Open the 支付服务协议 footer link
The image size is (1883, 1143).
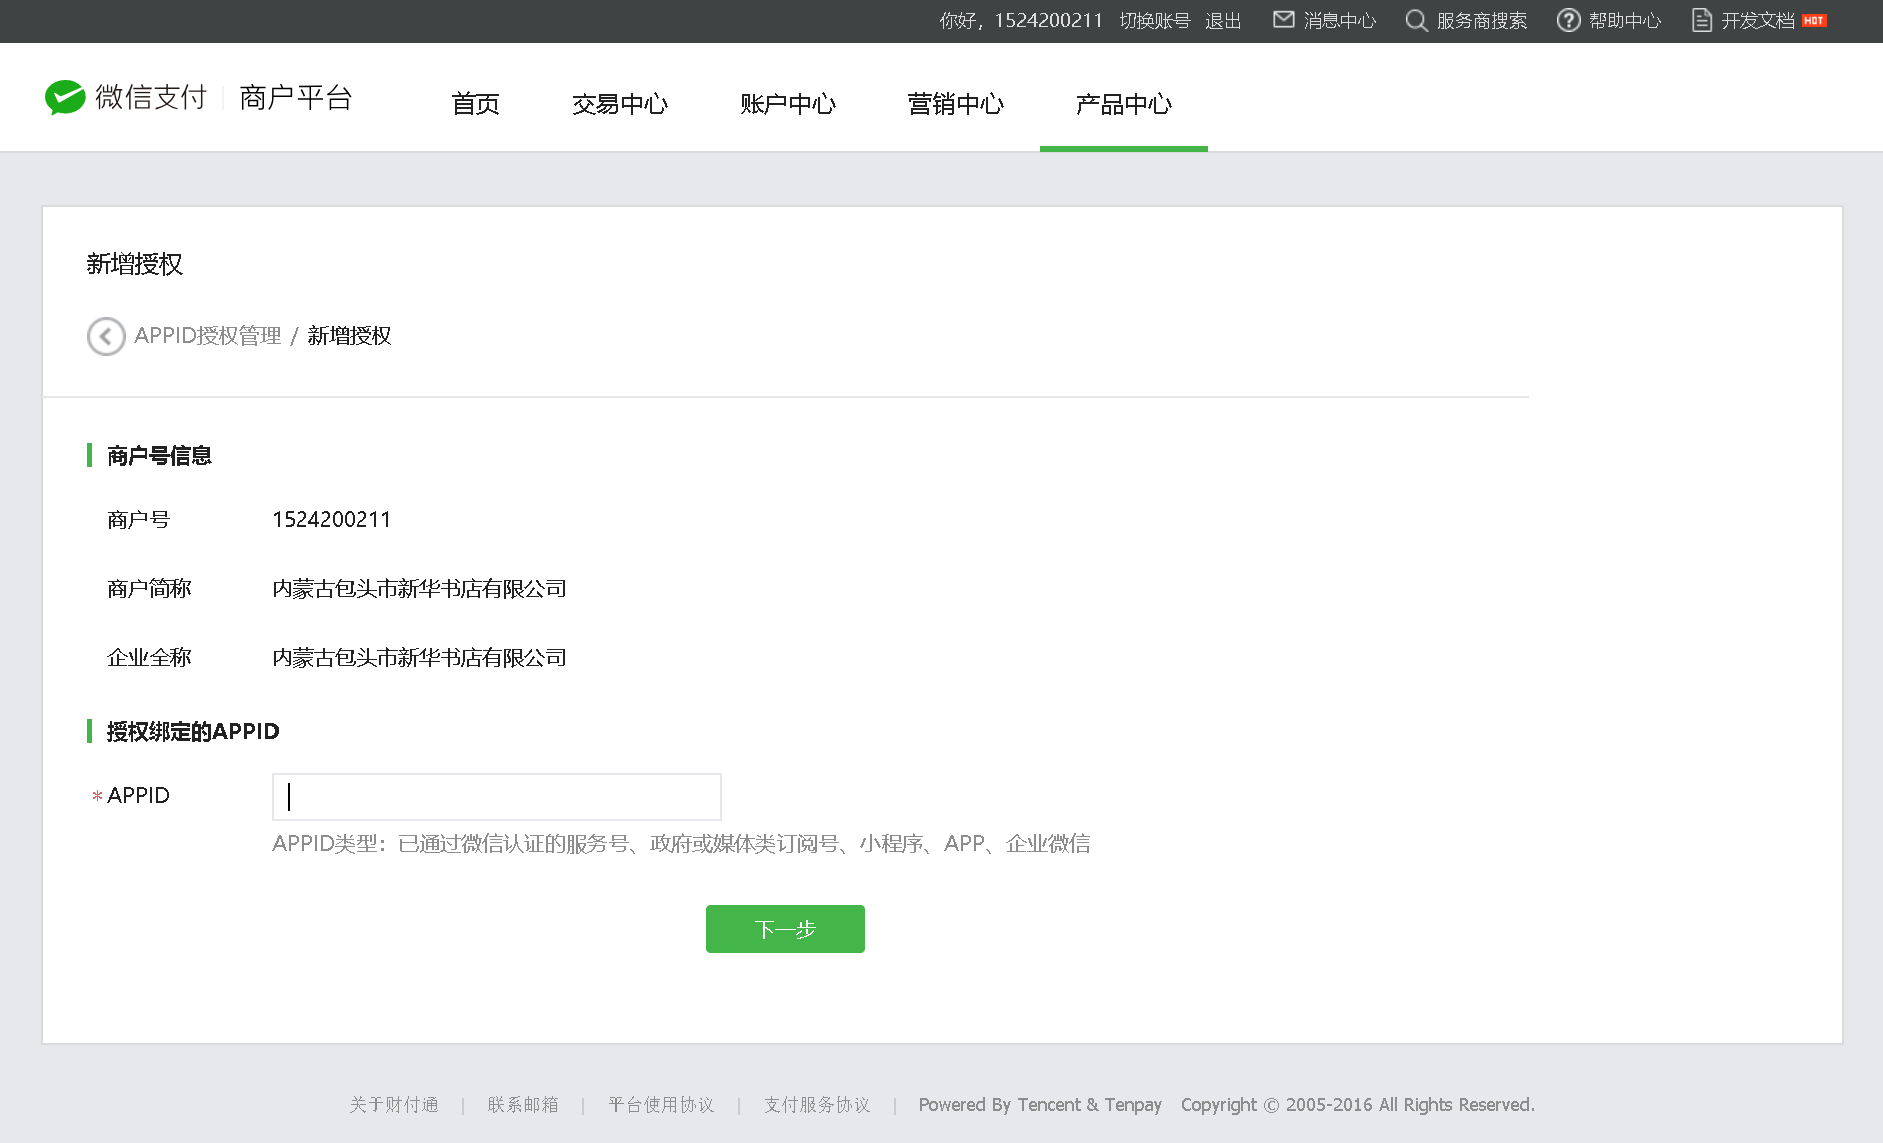[x=817, y=1105]
